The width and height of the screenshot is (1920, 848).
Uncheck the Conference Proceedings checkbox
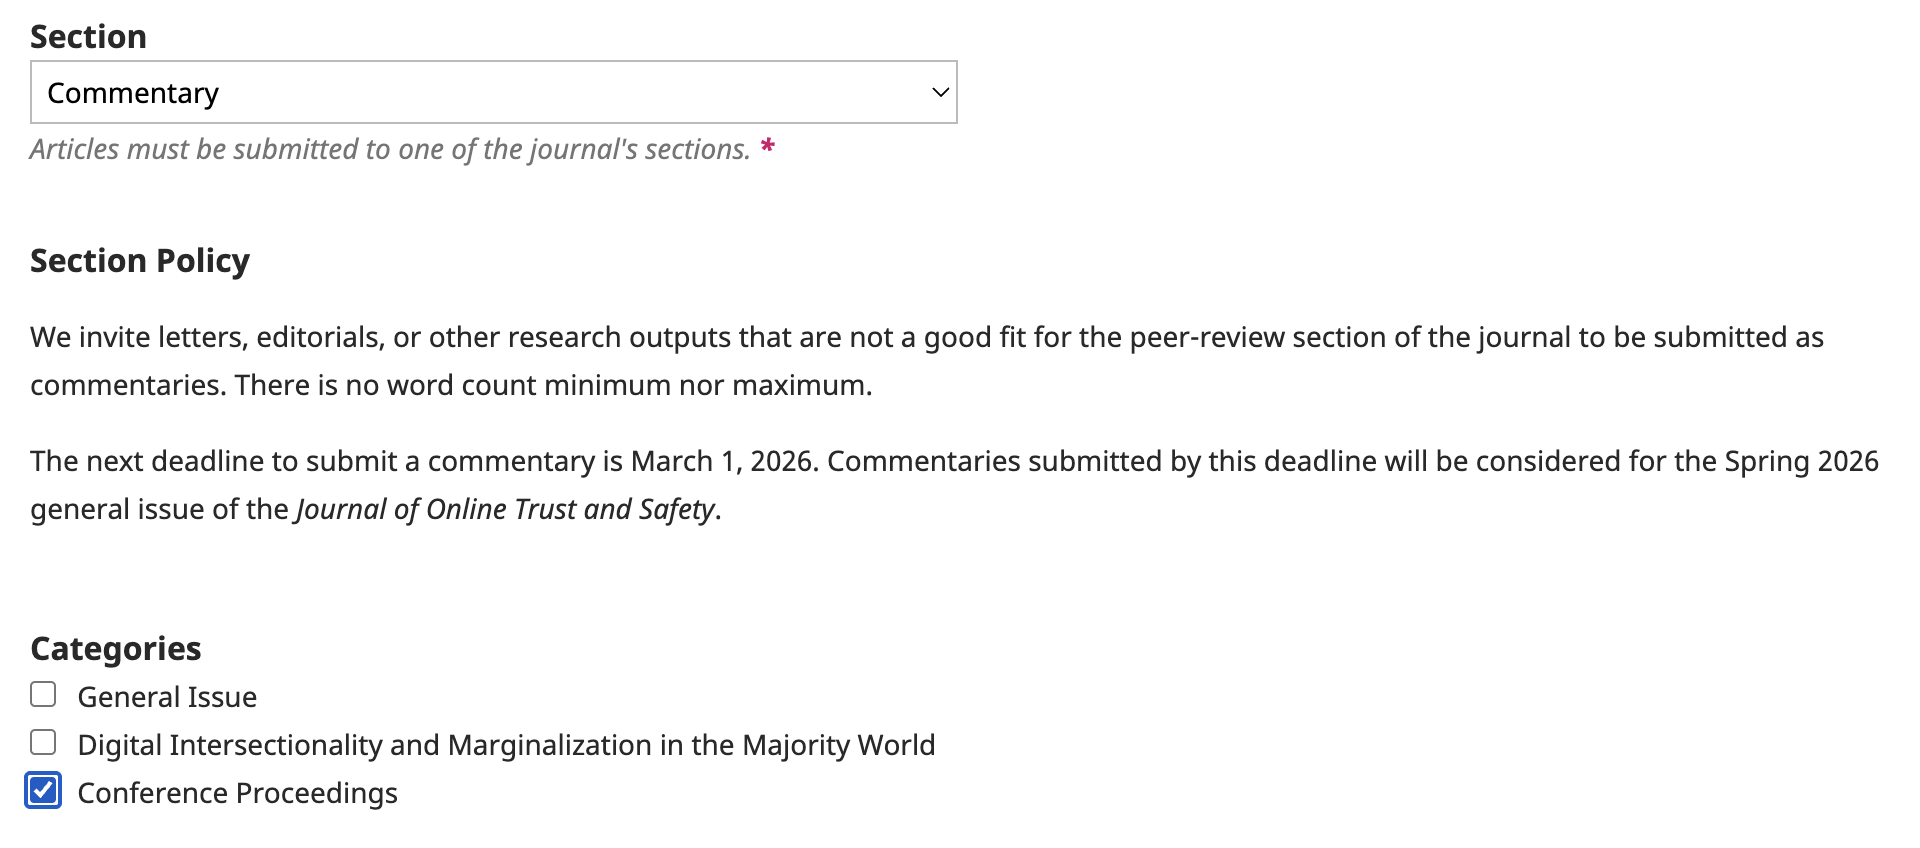pyautogui.click(x=43, y=790)
